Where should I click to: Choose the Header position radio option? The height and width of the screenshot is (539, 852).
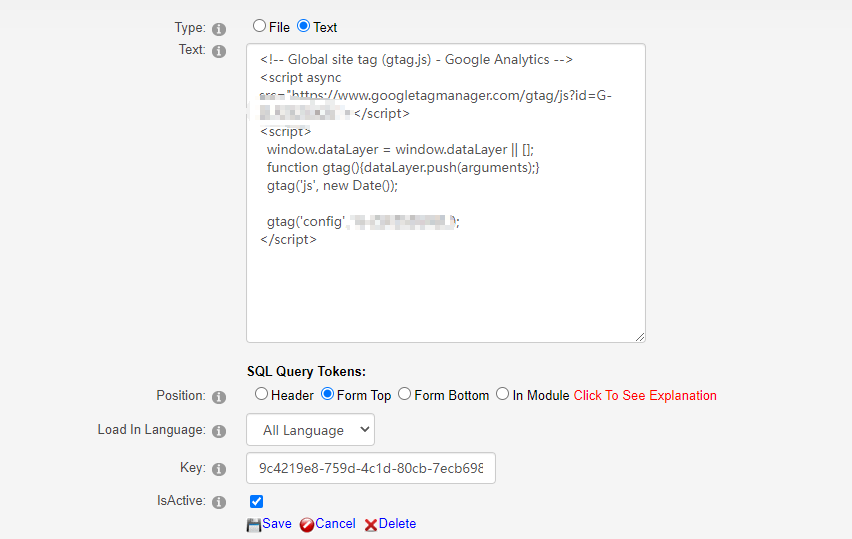(x=261, y=394)
